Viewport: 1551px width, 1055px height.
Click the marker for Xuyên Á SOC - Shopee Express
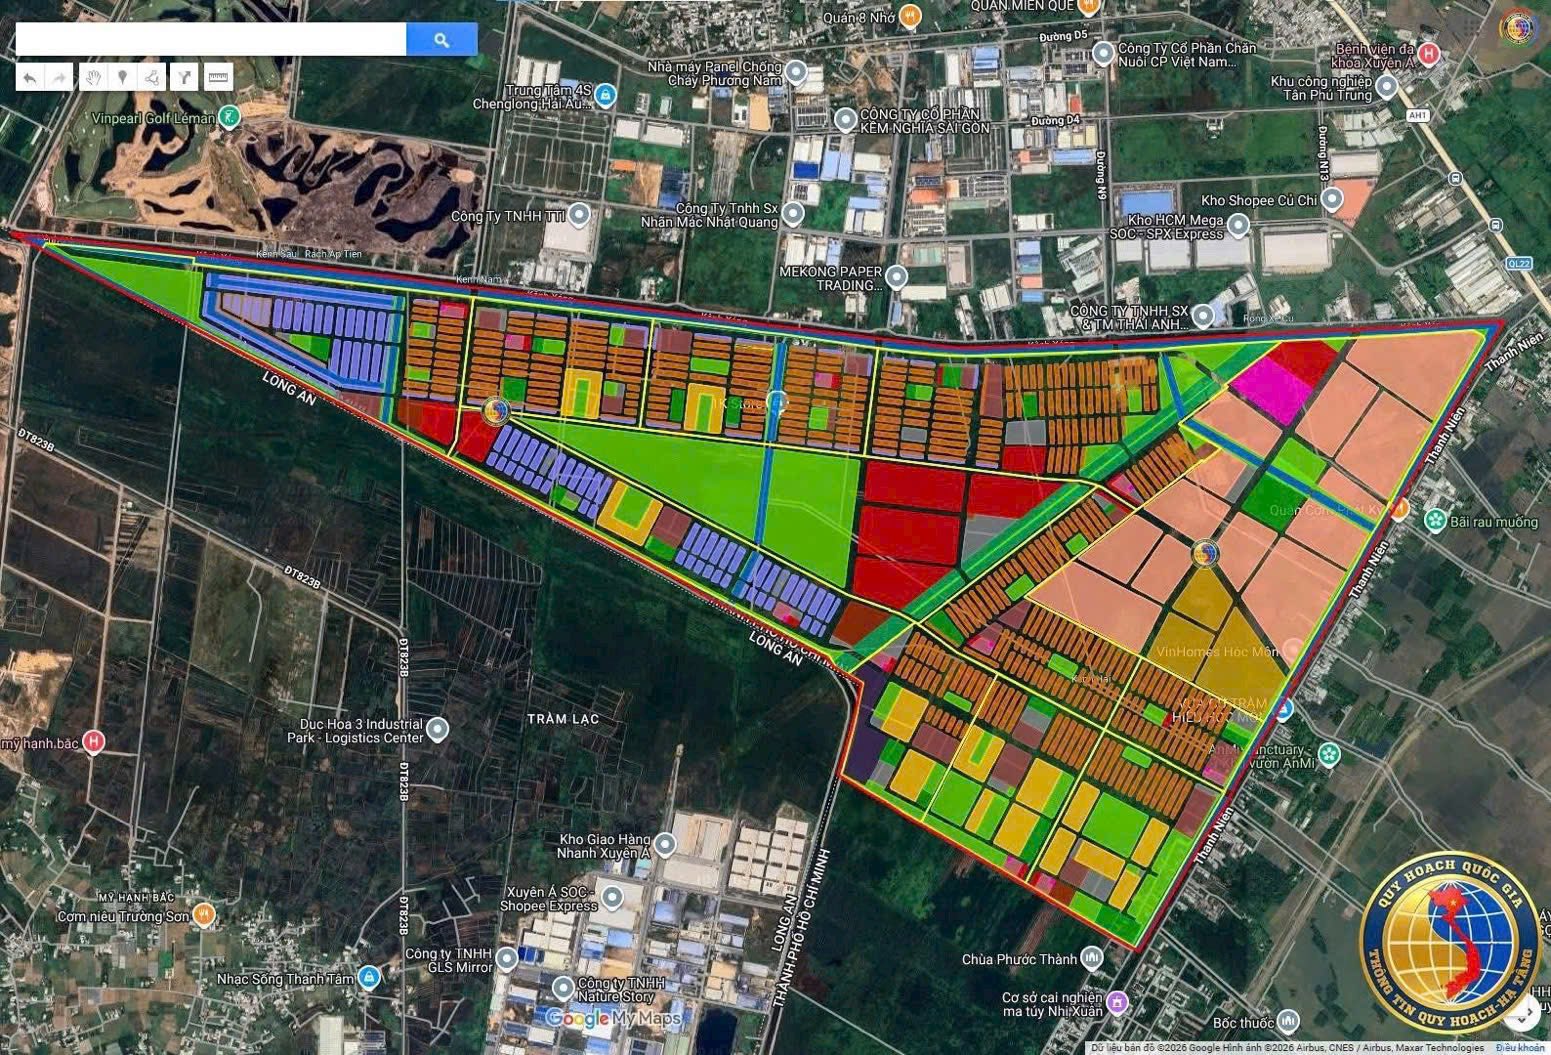point(610,897)
